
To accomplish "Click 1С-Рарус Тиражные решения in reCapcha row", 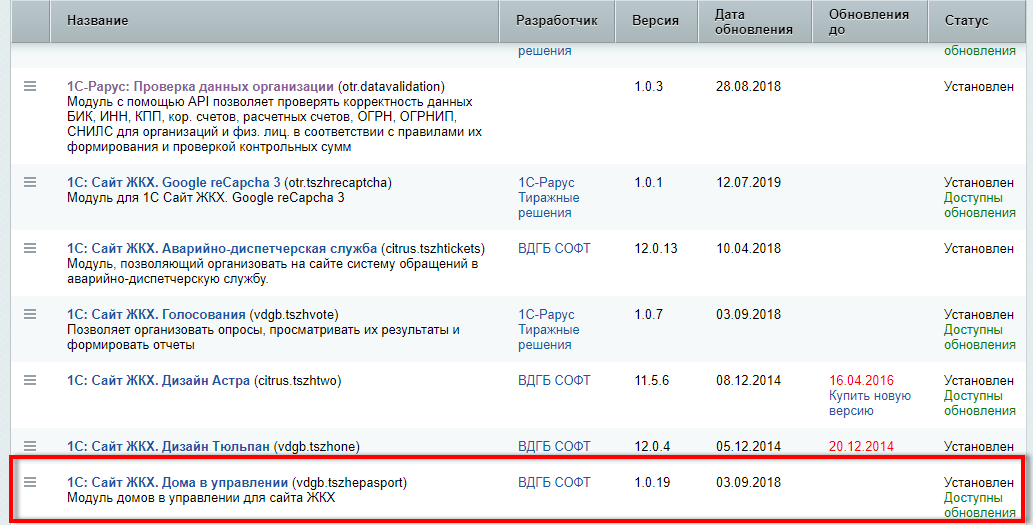I will click(548, 197).
